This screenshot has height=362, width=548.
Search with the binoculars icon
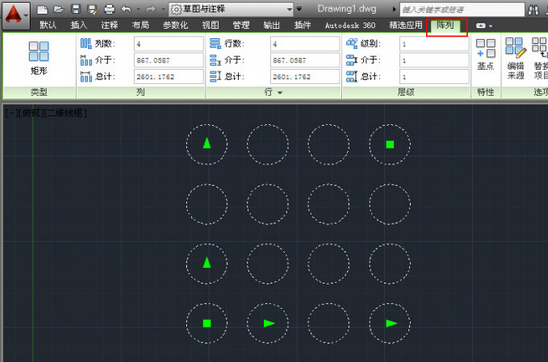(x=533, y=10)
